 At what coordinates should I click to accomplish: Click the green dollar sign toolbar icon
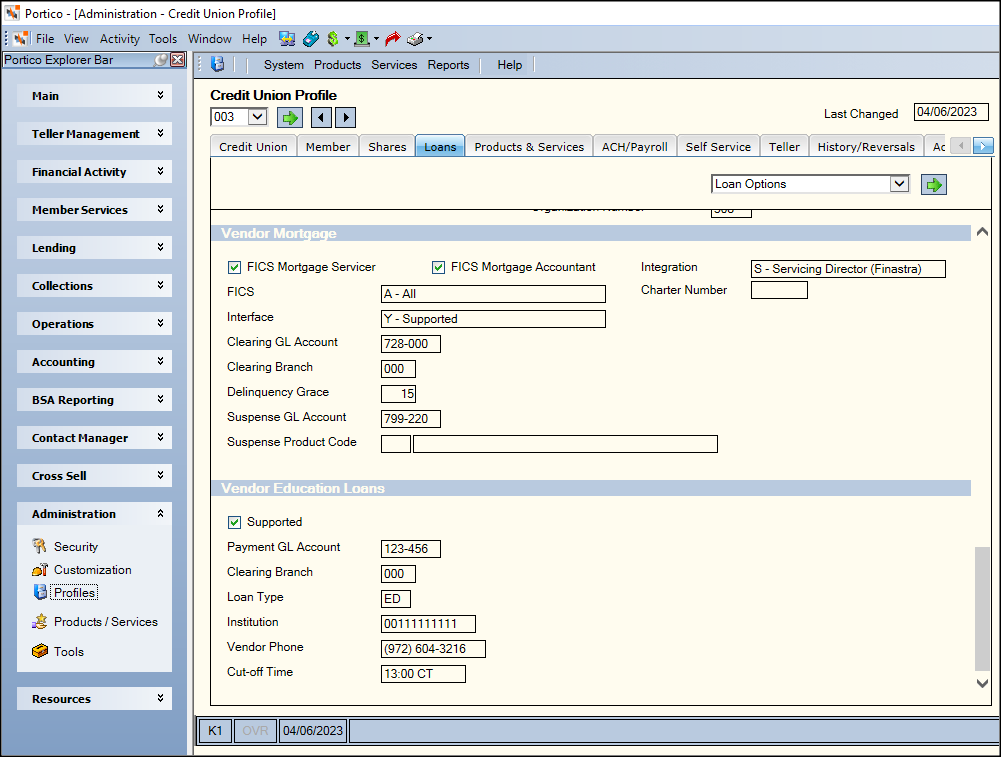click(333, 39)
